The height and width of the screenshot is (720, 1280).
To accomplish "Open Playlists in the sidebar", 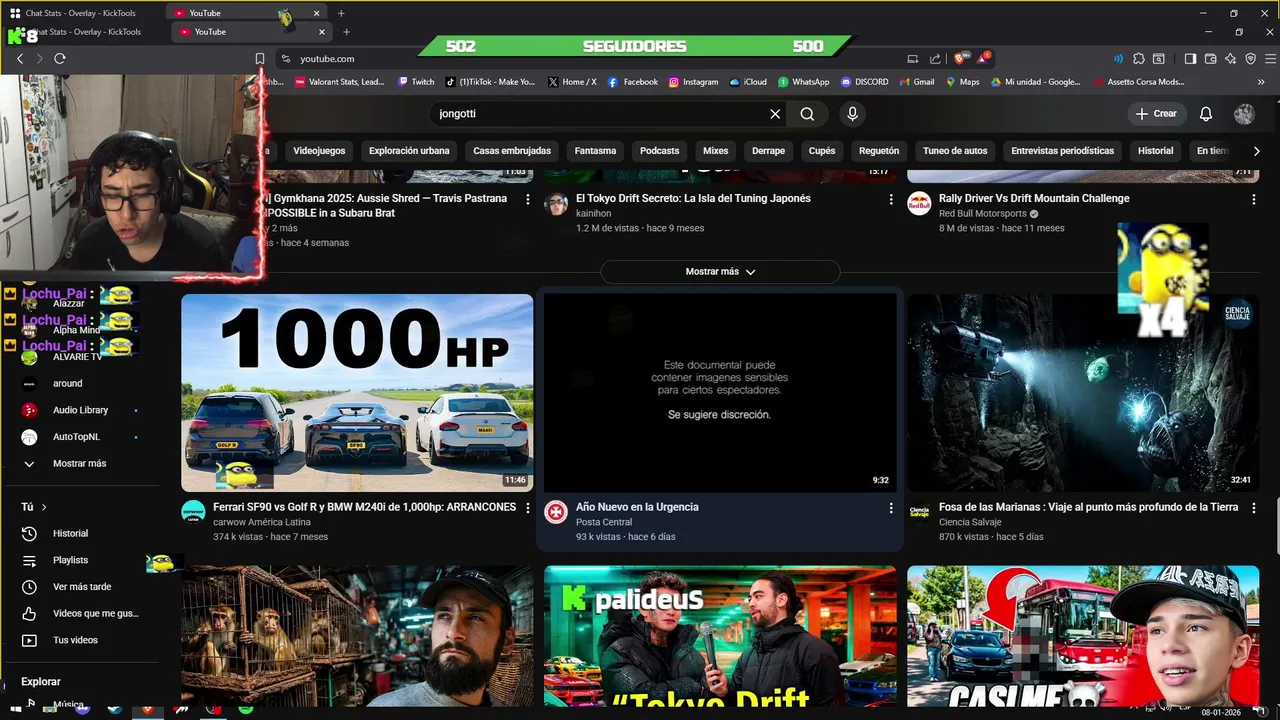I will pos(70,561).
